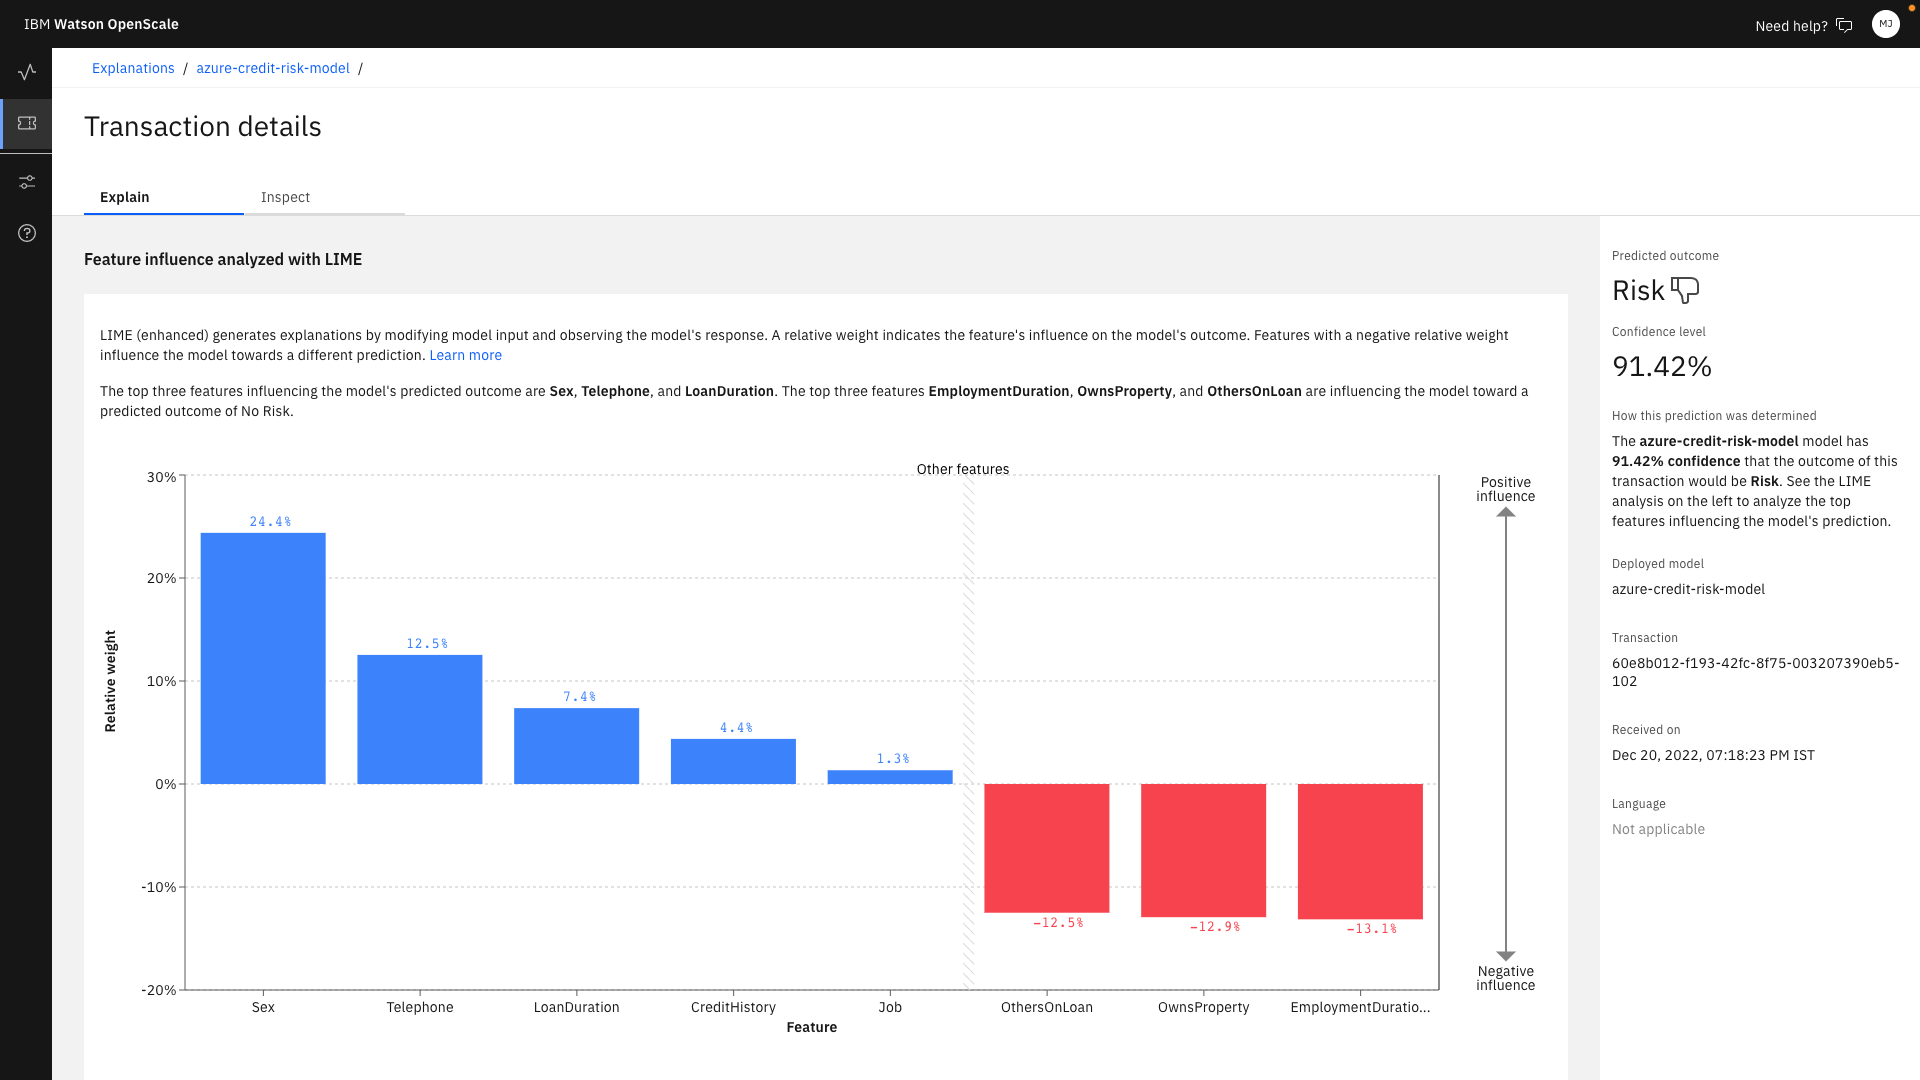Open the Configure settings sliders icon
This screenshot has width=1920, height=1080.
tap(27, 182)
